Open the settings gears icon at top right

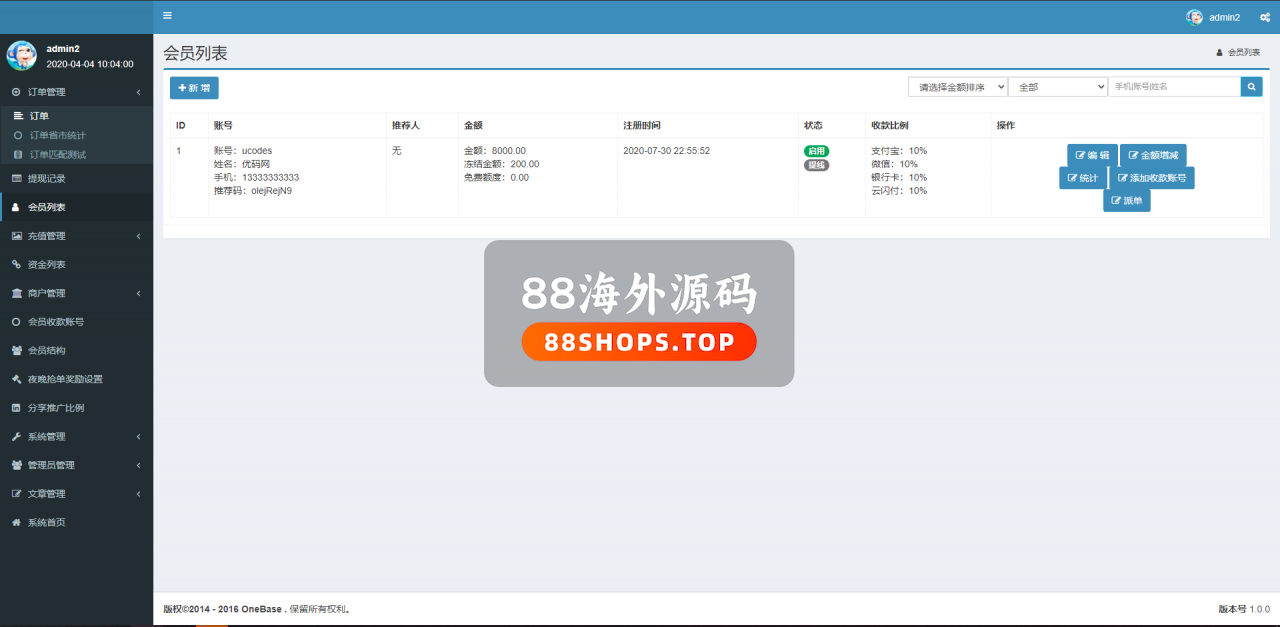(1264, 17)
